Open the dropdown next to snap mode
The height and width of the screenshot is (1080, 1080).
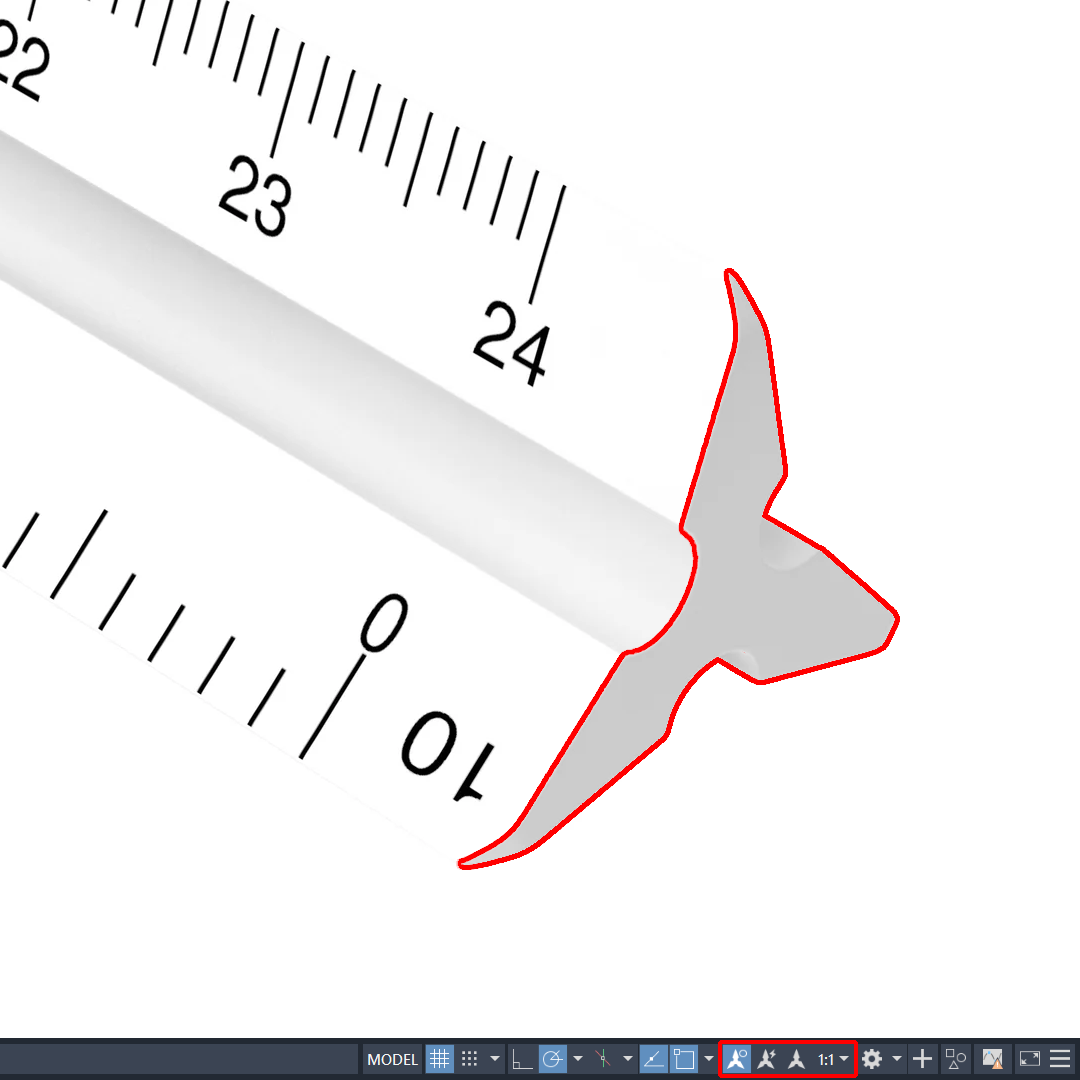tap(495, 1059)
